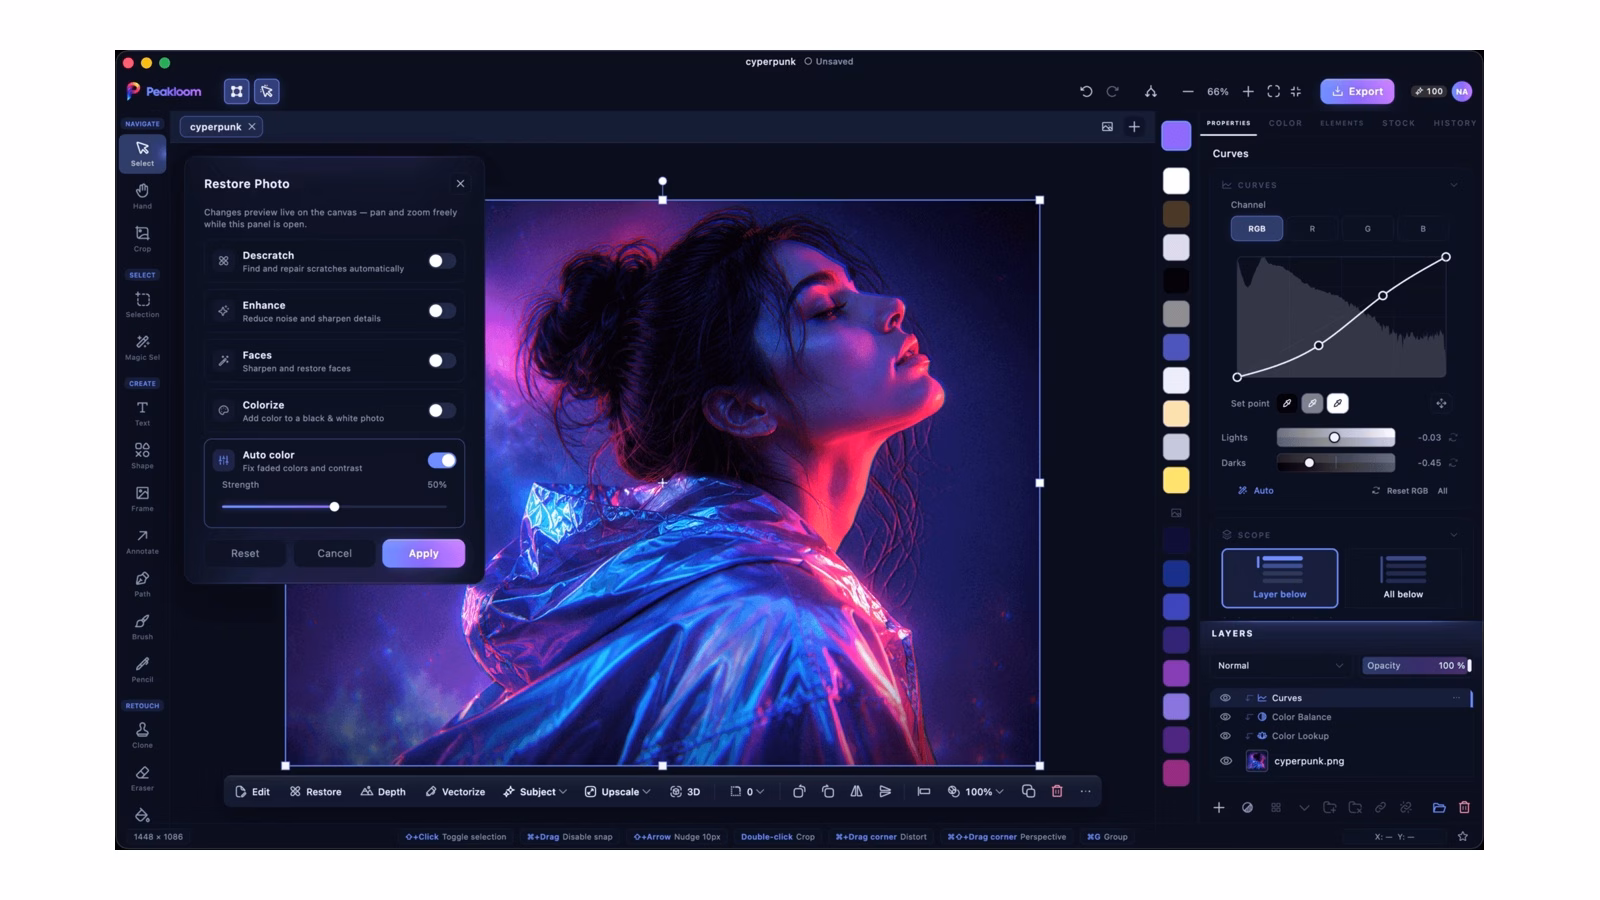The height and width of the screenshot is (900, 1600).
Task: Click the redo arrow icon
Action: [1112, 91]
